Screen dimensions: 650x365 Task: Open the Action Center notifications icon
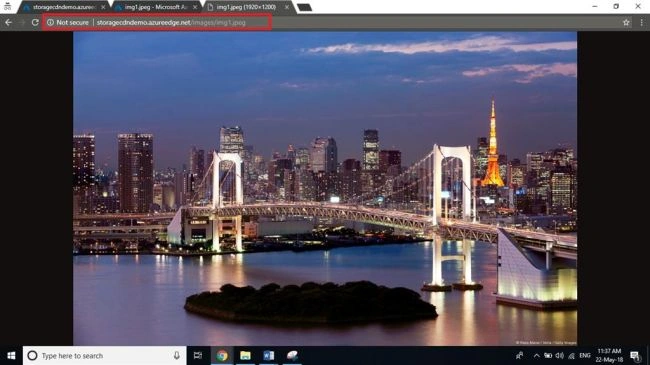(635, 355)
